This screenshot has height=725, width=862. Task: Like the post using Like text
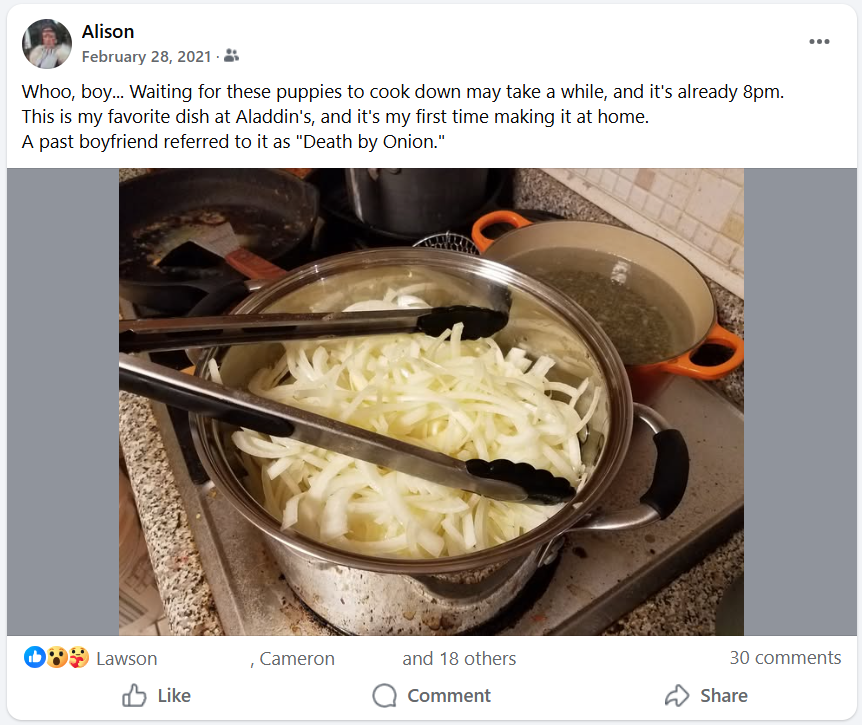174,696
